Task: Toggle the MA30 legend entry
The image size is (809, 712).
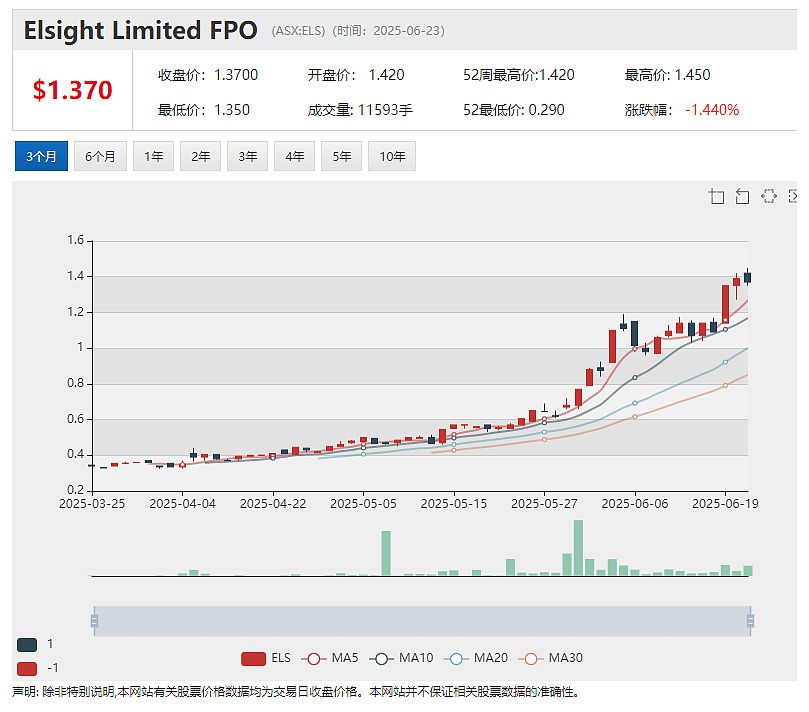Action: (551, 658)
